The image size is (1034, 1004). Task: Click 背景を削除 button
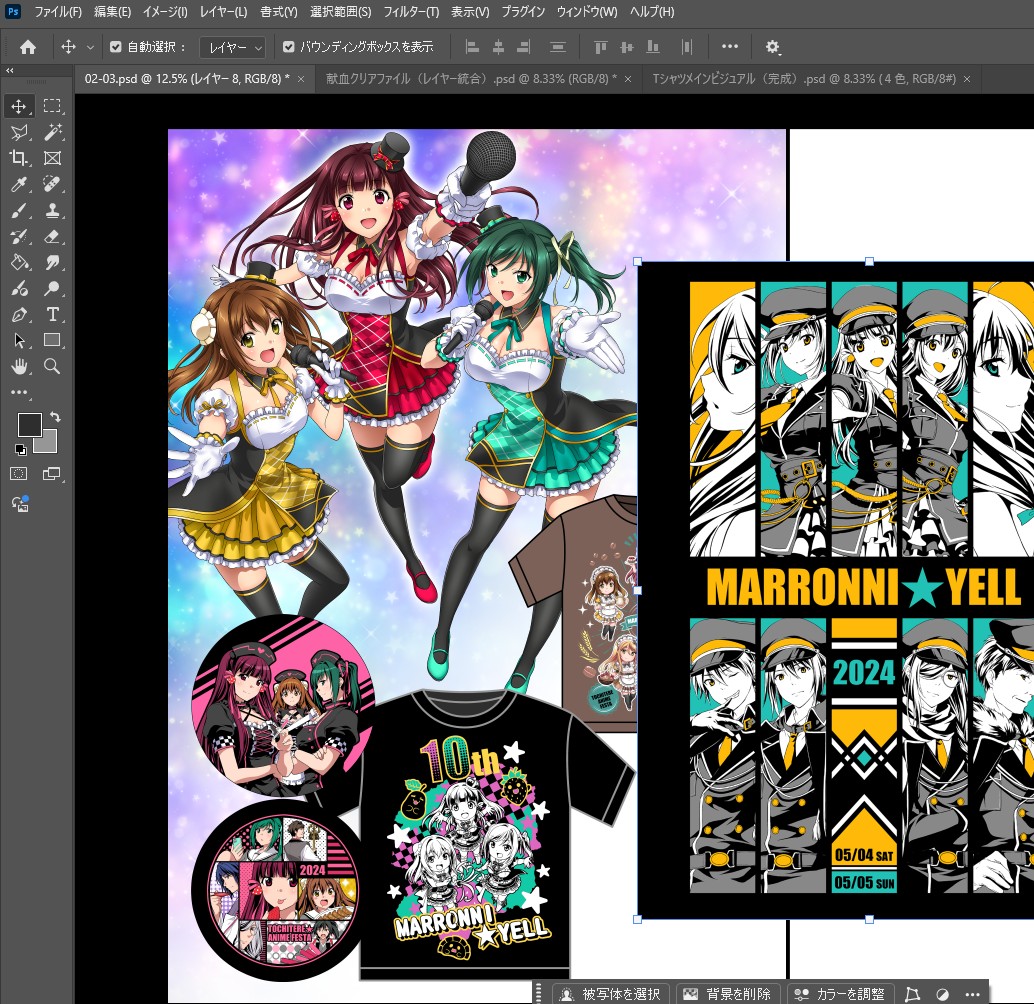point(727,993)
